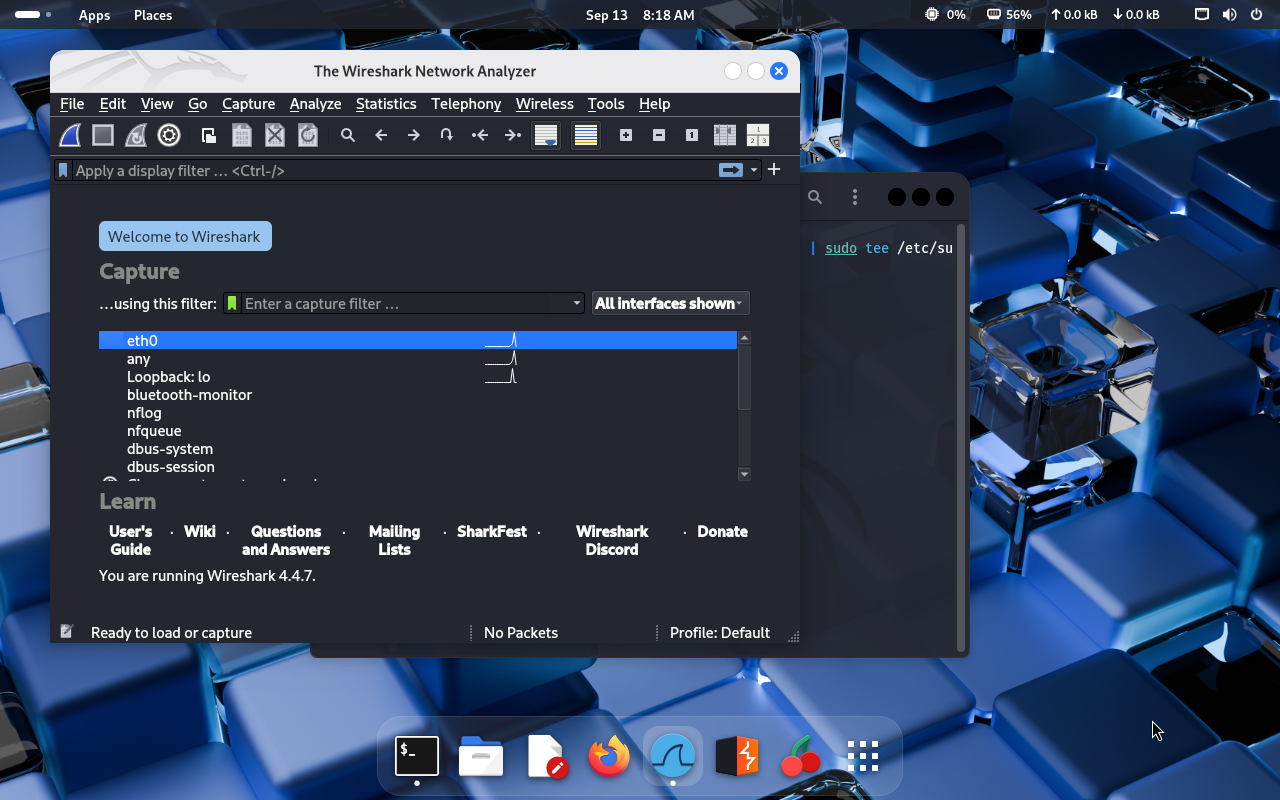Image resolution: width=1280 pixels, height=800 pixels.
Task: Open the All interfaces shown dropdown
Action: tap(670, 303)
